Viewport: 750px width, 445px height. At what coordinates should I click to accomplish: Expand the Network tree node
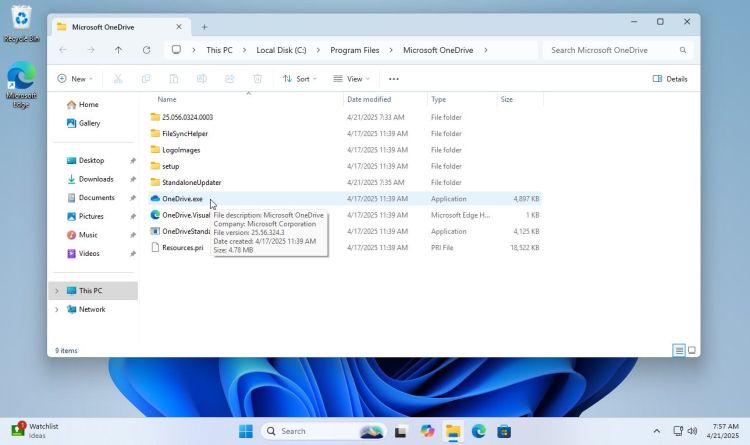(x=57, y=309)
